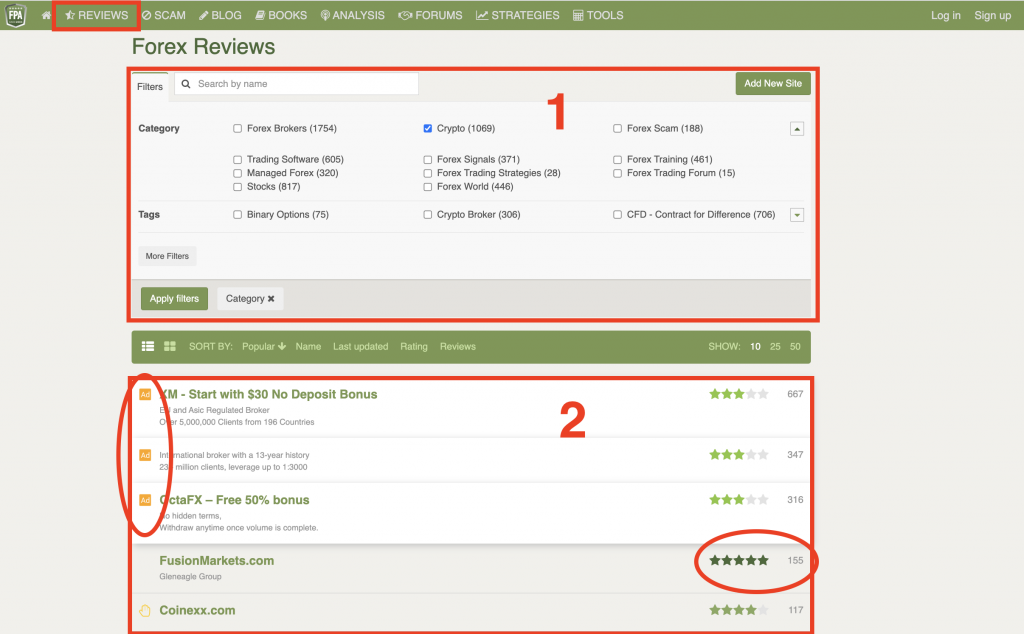Click the FPA shield logo
1024x634 pixels.
point(15,15)
